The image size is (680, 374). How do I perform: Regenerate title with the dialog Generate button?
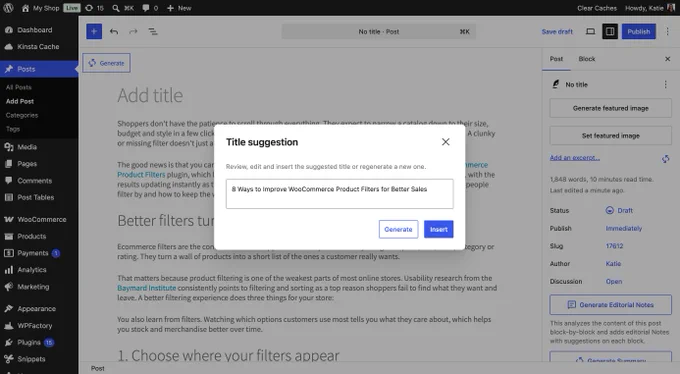398,229
